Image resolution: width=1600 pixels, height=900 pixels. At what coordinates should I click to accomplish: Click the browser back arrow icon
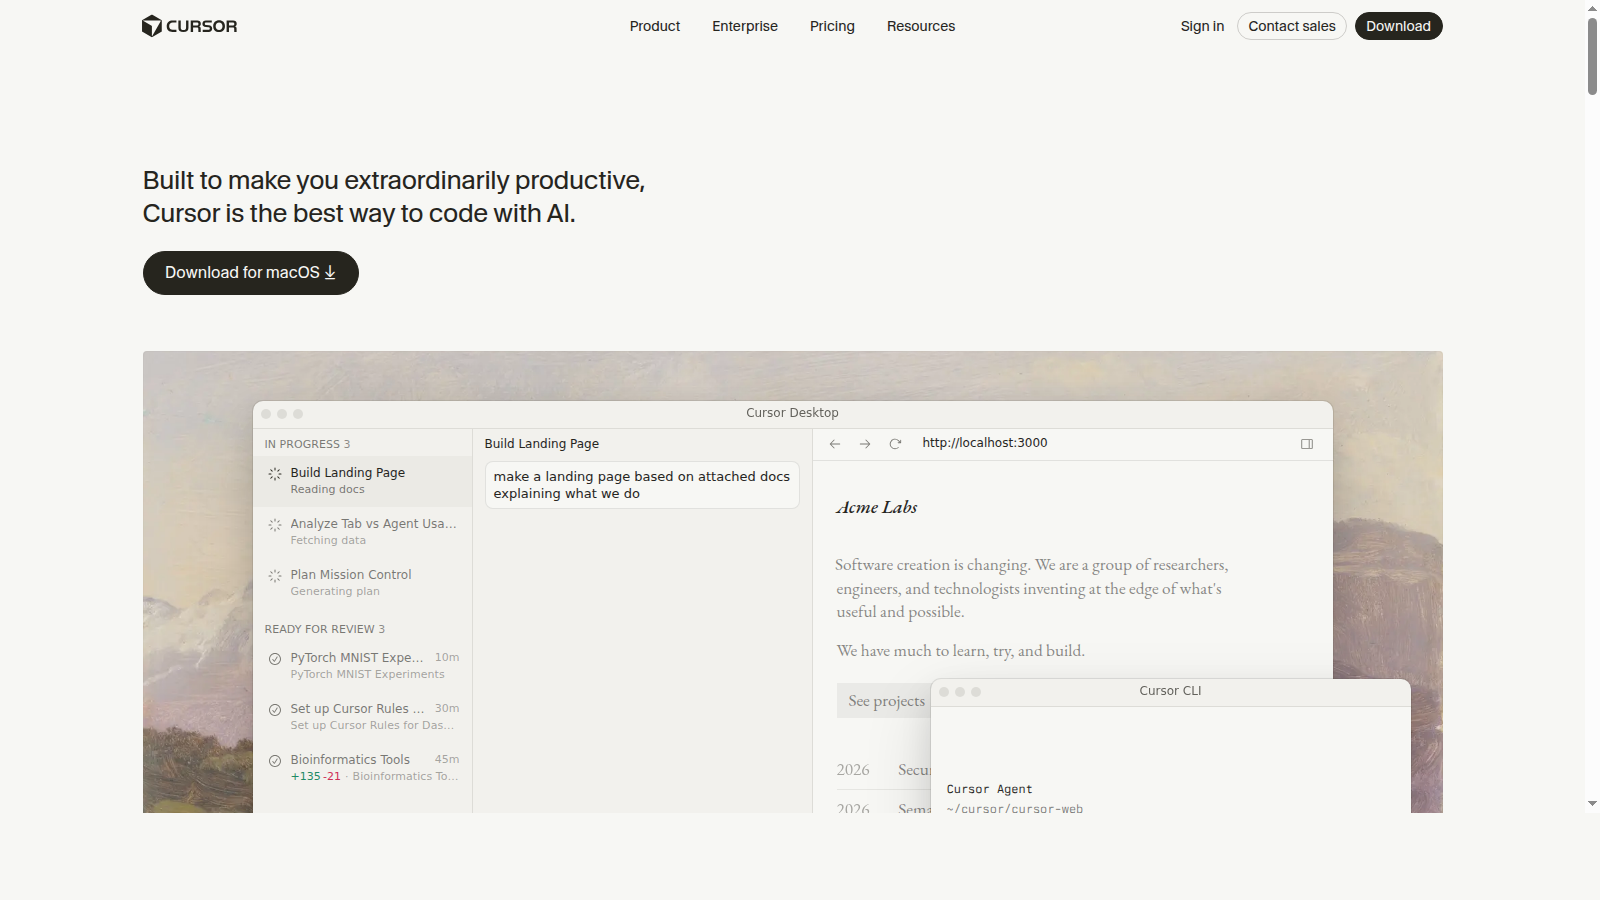click(x=835, y=444)
